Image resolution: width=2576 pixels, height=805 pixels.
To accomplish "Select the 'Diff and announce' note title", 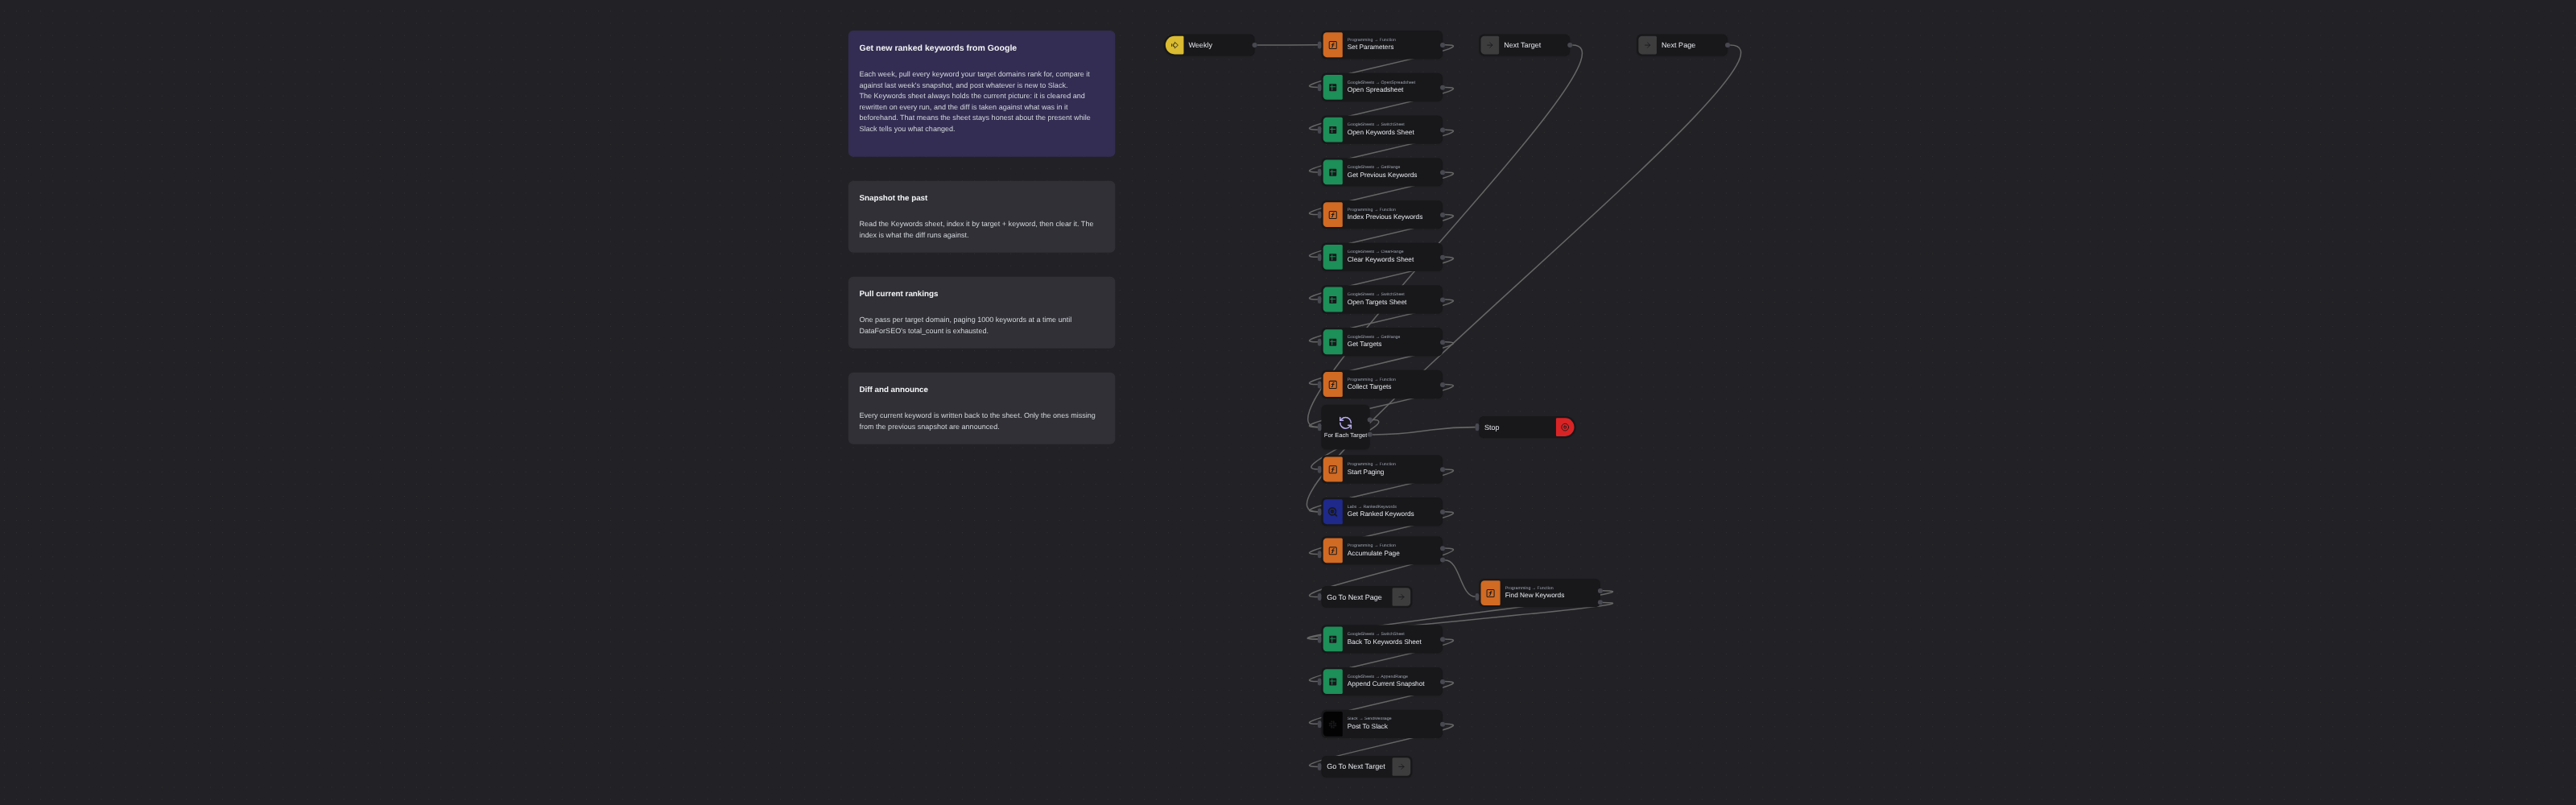I will coord(893,390).
